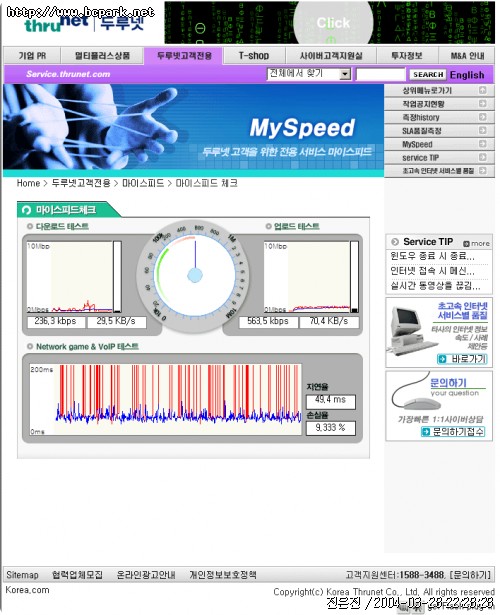Open the 협력업체모집 footer link
This screenshot has height=615, width=500.
(77, 575)
